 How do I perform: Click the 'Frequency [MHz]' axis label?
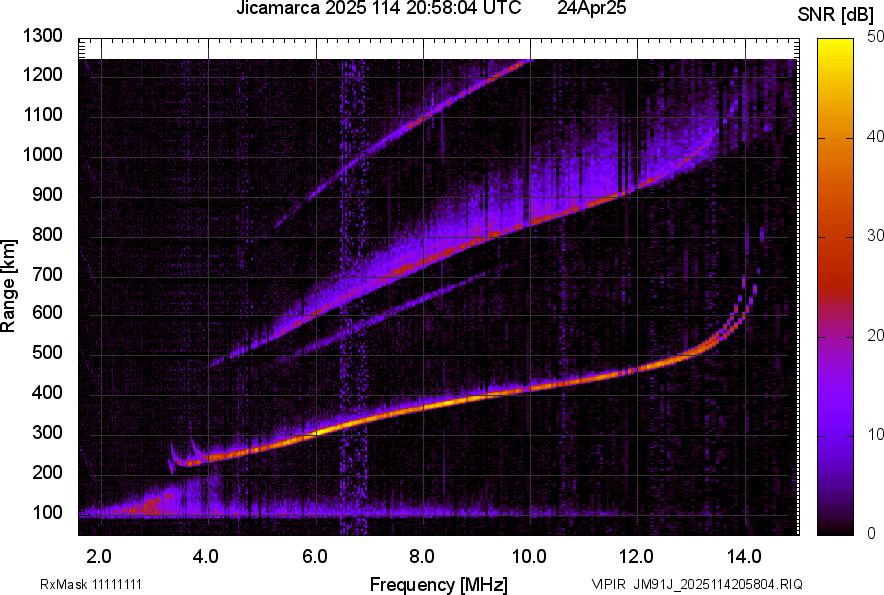[439, 584]
